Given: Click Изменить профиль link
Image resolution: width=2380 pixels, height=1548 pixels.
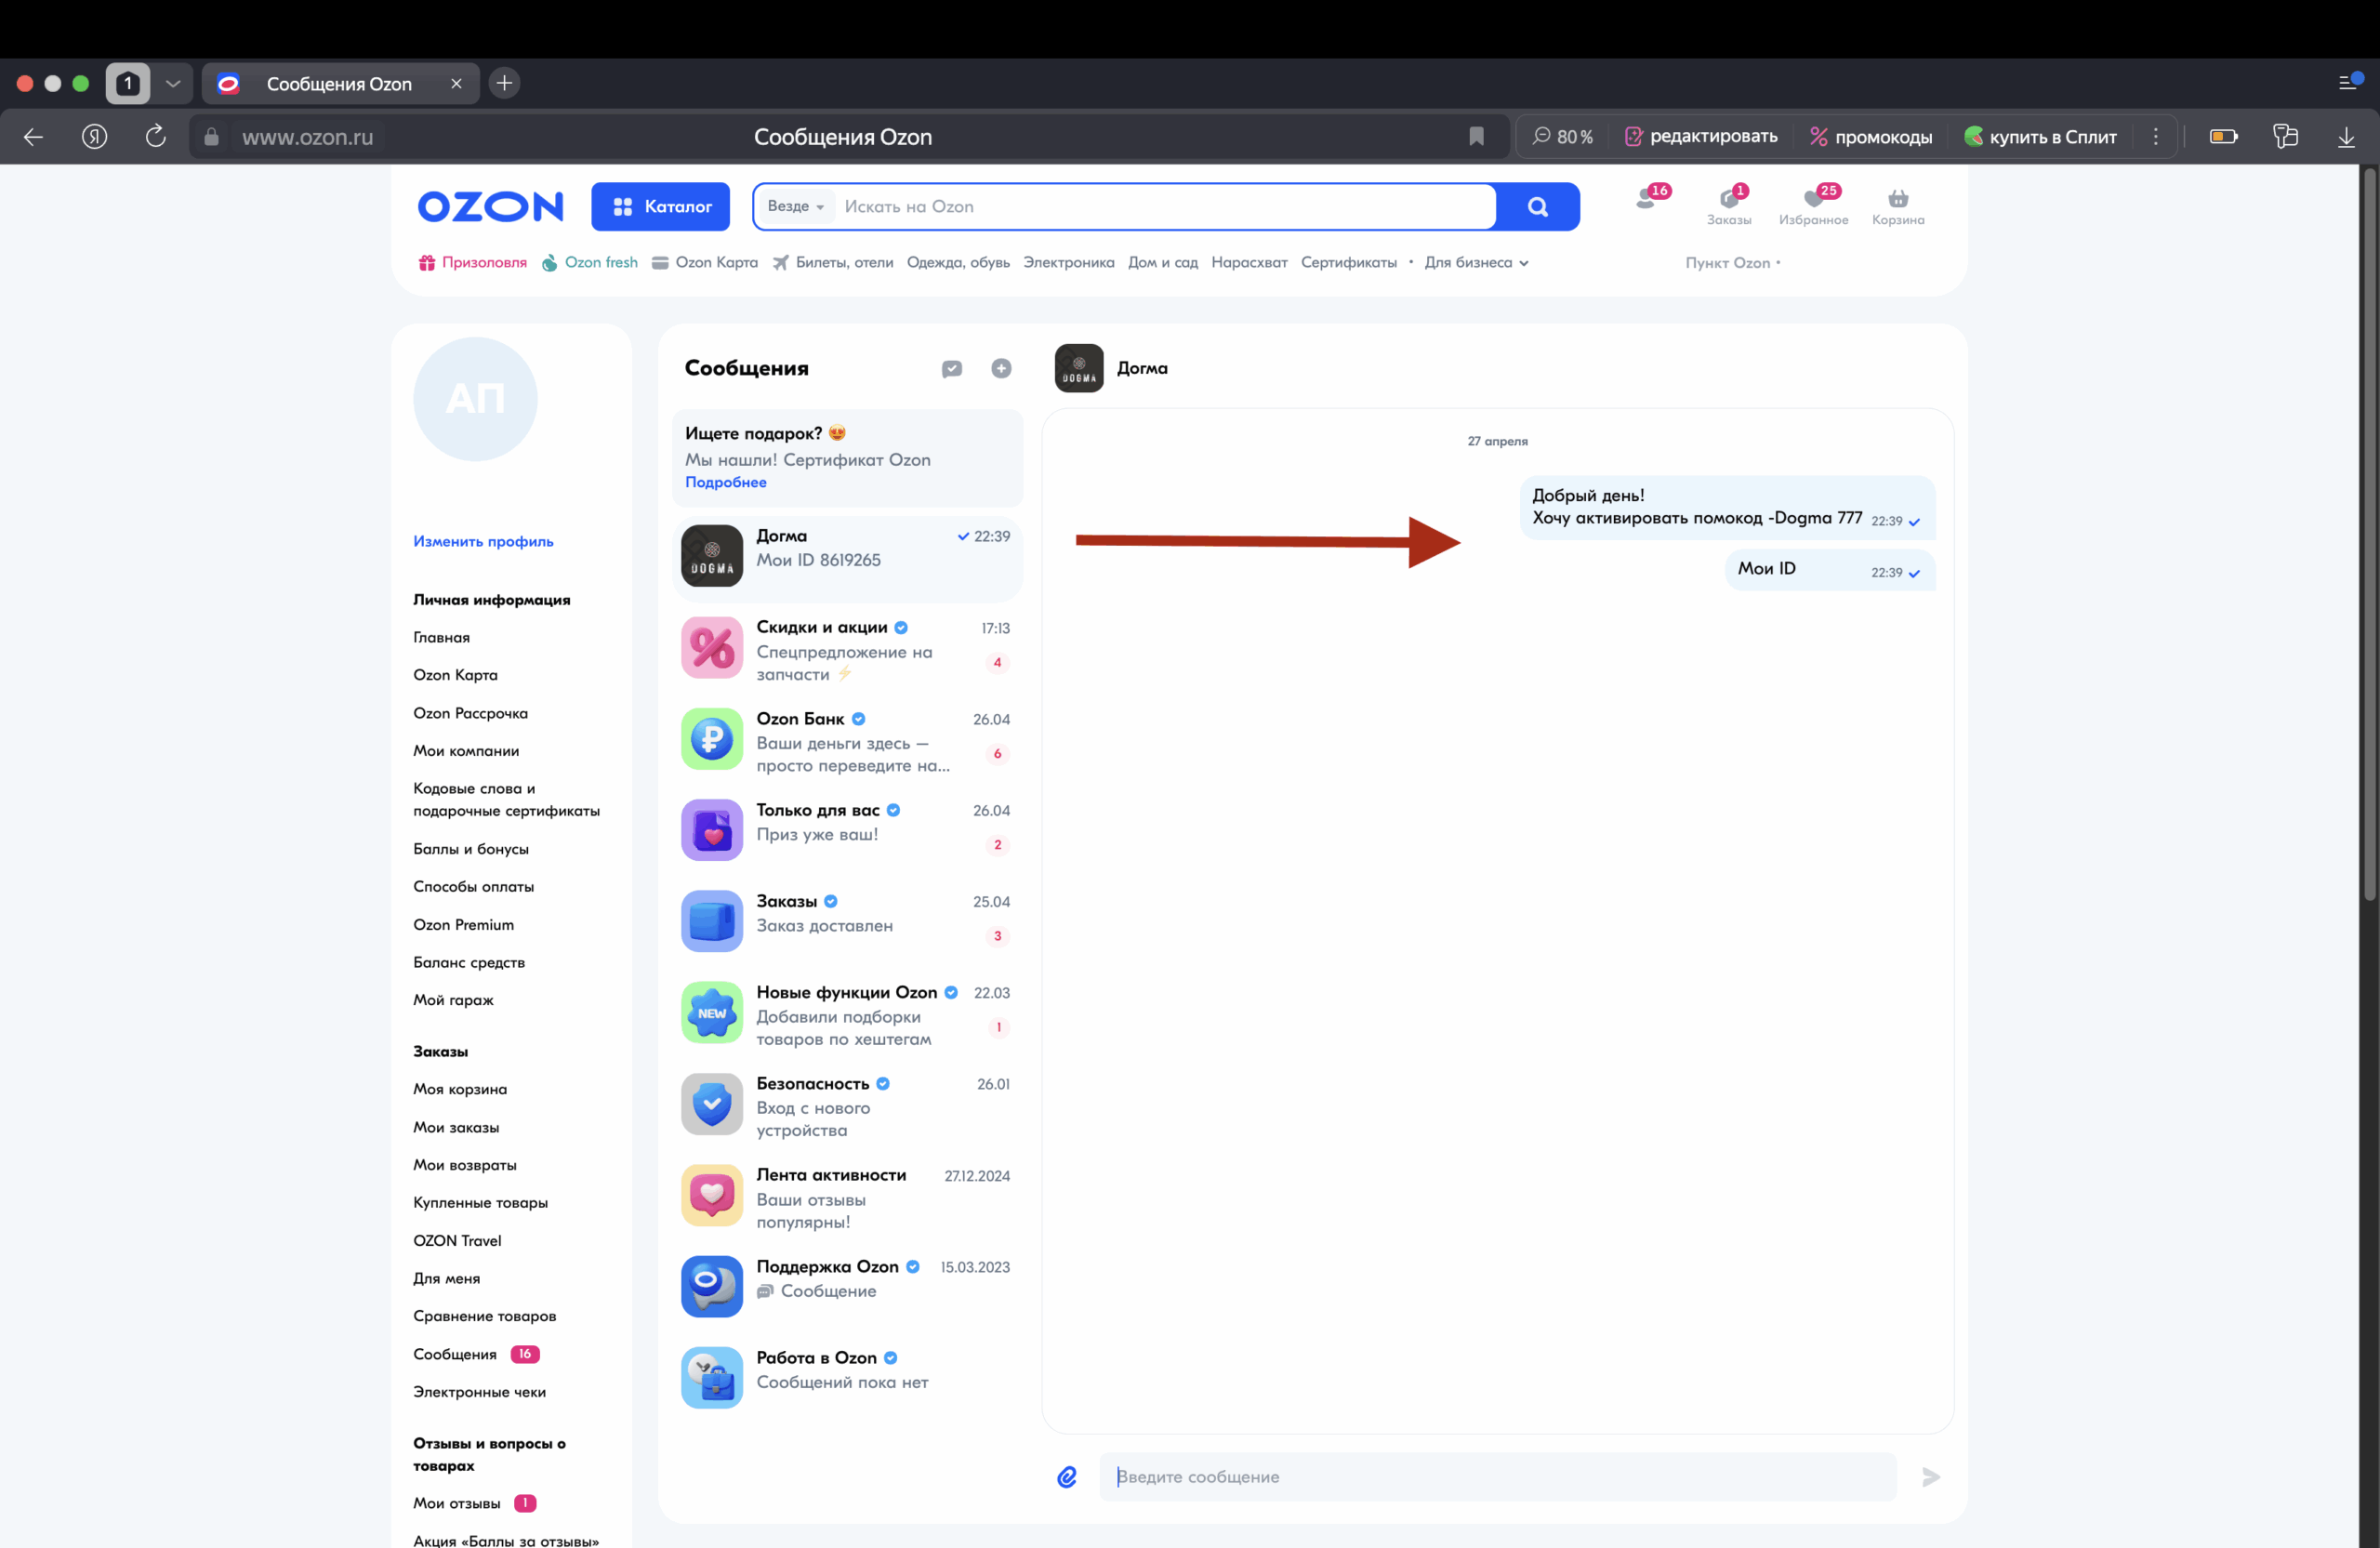Looking at the screenshot, I should tap(483, 541).
